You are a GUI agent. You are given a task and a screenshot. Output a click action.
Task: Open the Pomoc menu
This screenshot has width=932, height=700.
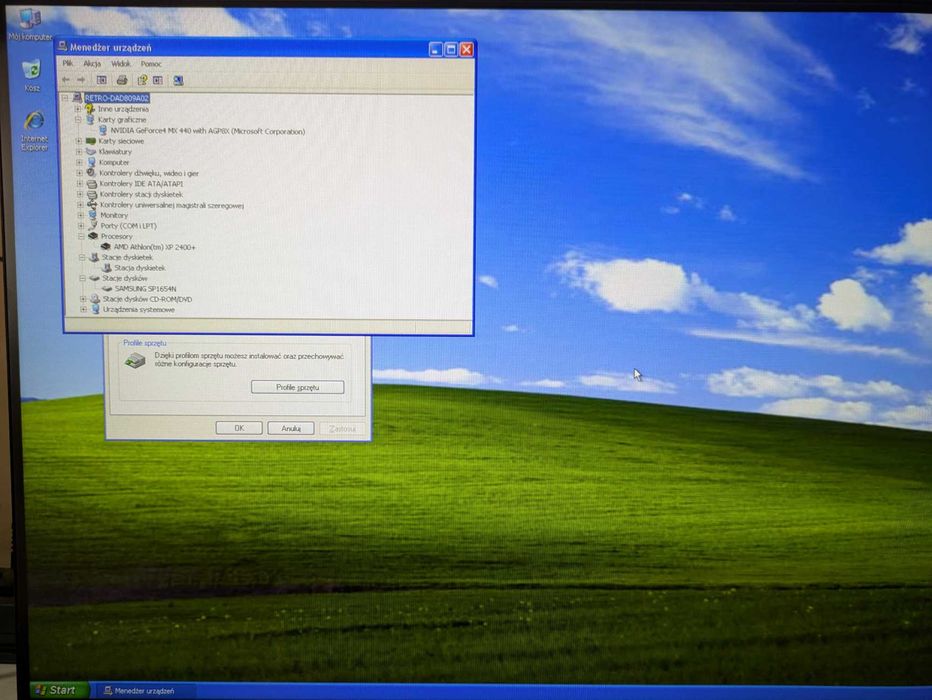click(151, 64)
